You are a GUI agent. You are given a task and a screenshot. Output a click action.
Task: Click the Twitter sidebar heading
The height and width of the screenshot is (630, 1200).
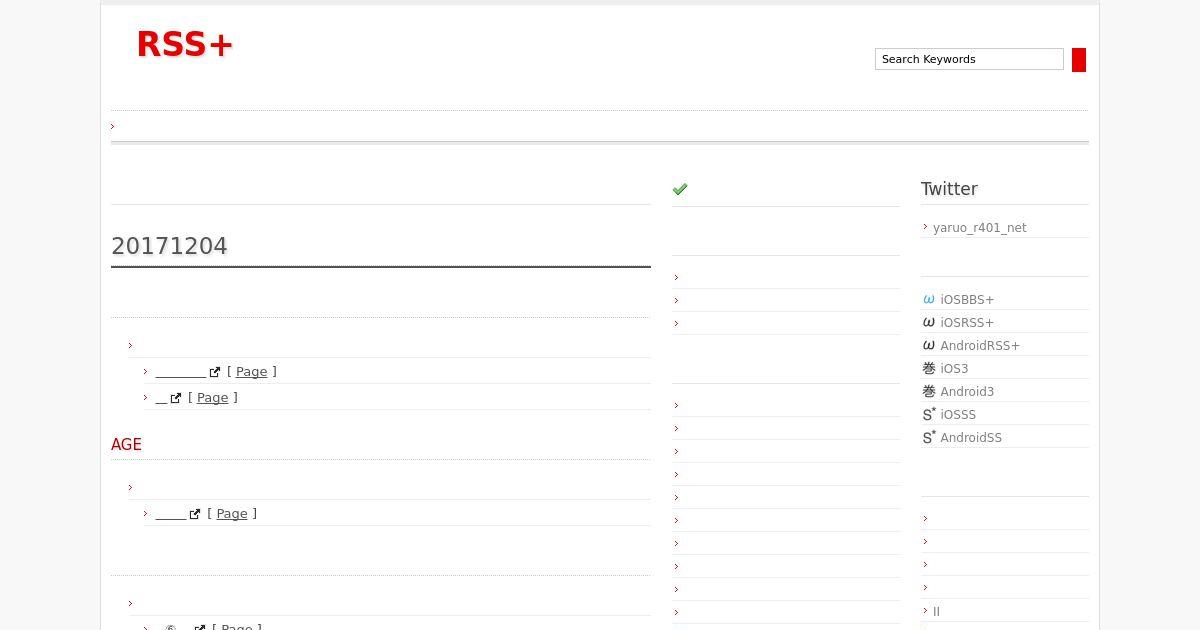point(949,189)
